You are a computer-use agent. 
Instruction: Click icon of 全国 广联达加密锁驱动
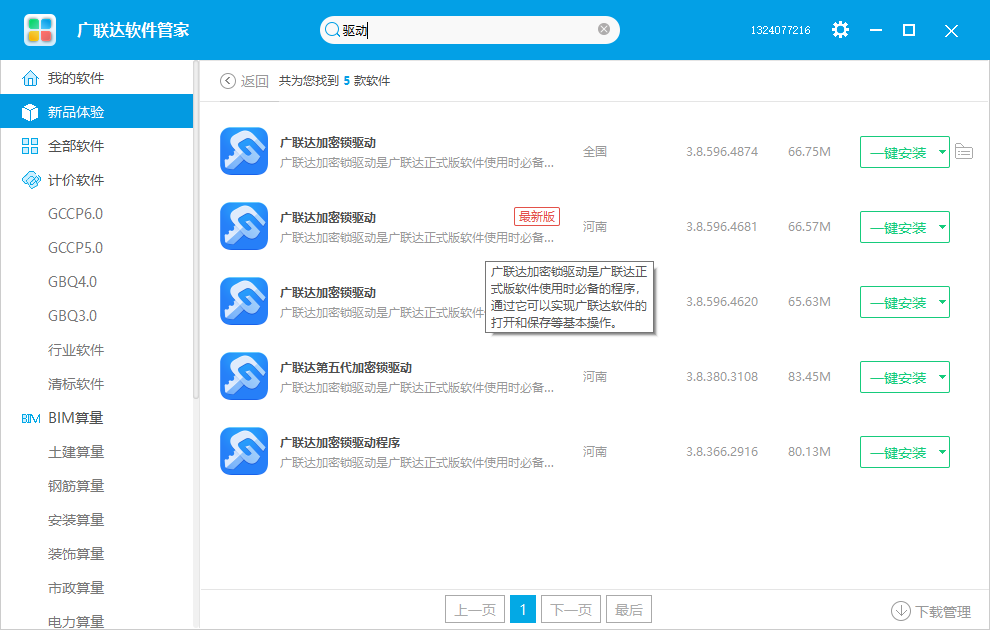244,152
